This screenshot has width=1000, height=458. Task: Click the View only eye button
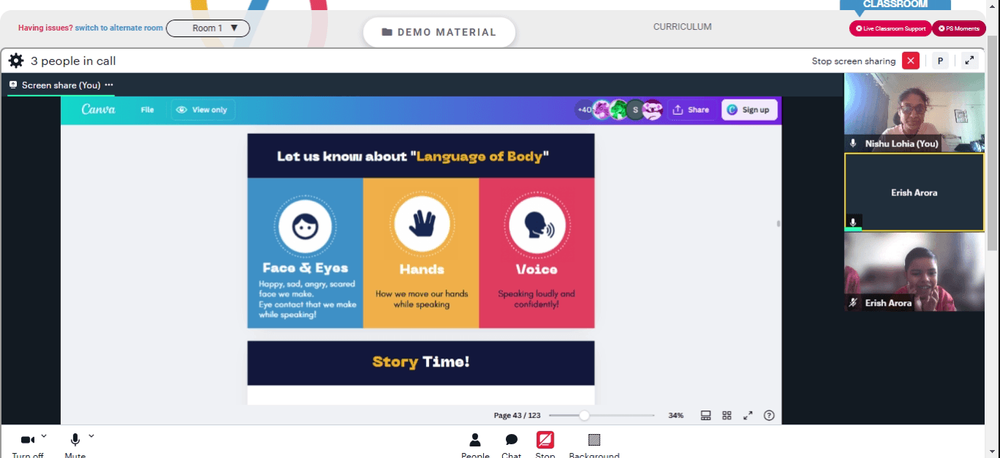coord(202,110)
